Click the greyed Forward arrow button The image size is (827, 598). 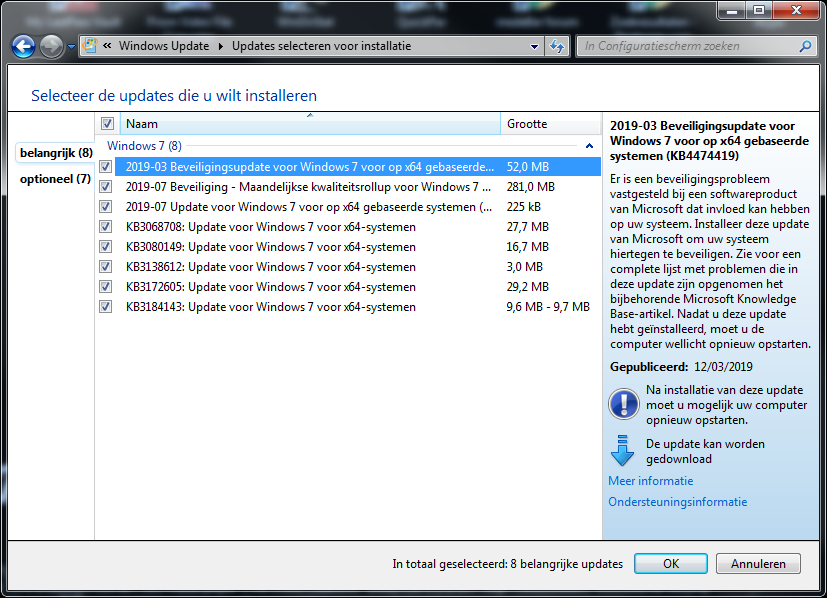[x=52, y=46]
